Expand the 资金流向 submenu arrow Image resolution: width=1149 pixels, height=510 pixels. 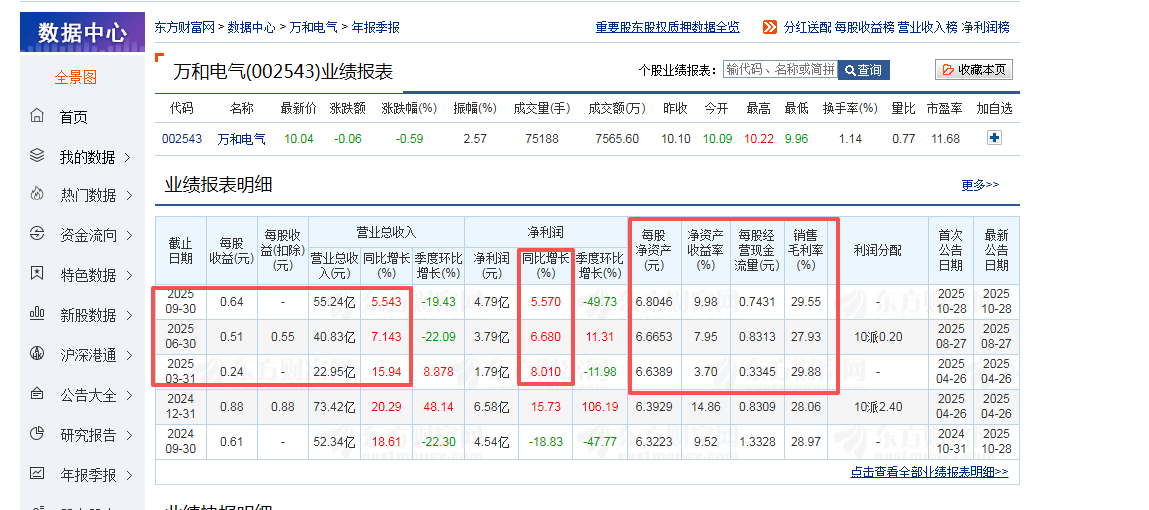click(129, 235)
